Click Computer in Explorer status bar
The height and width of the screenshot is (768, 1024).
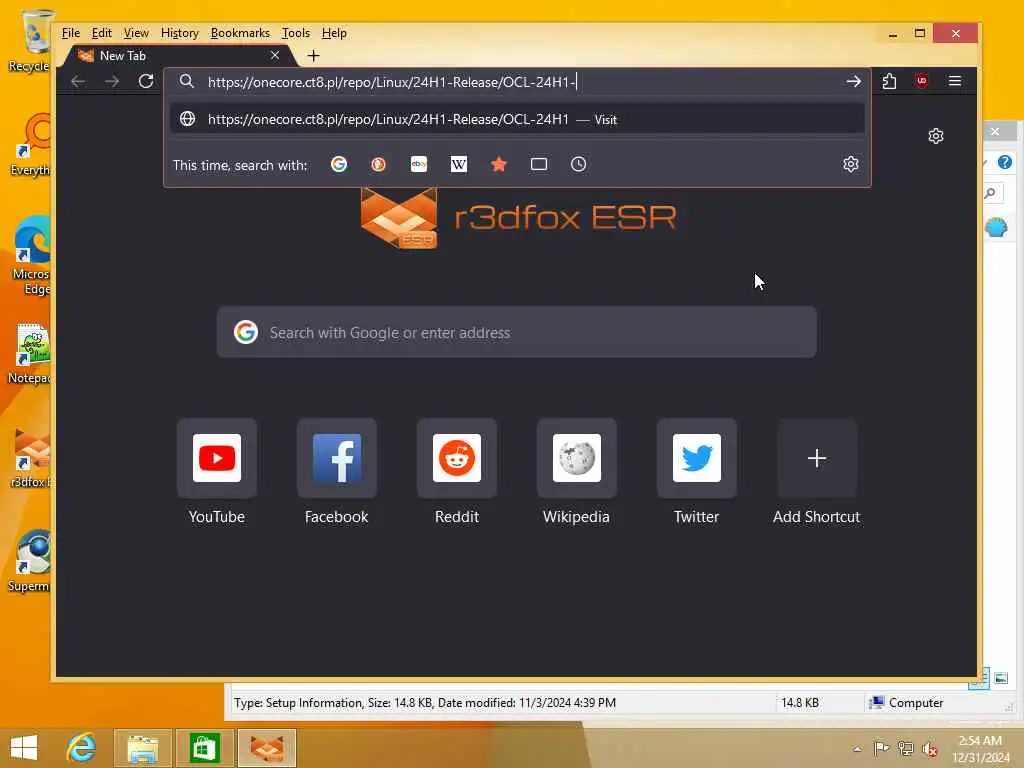point(906,703)
